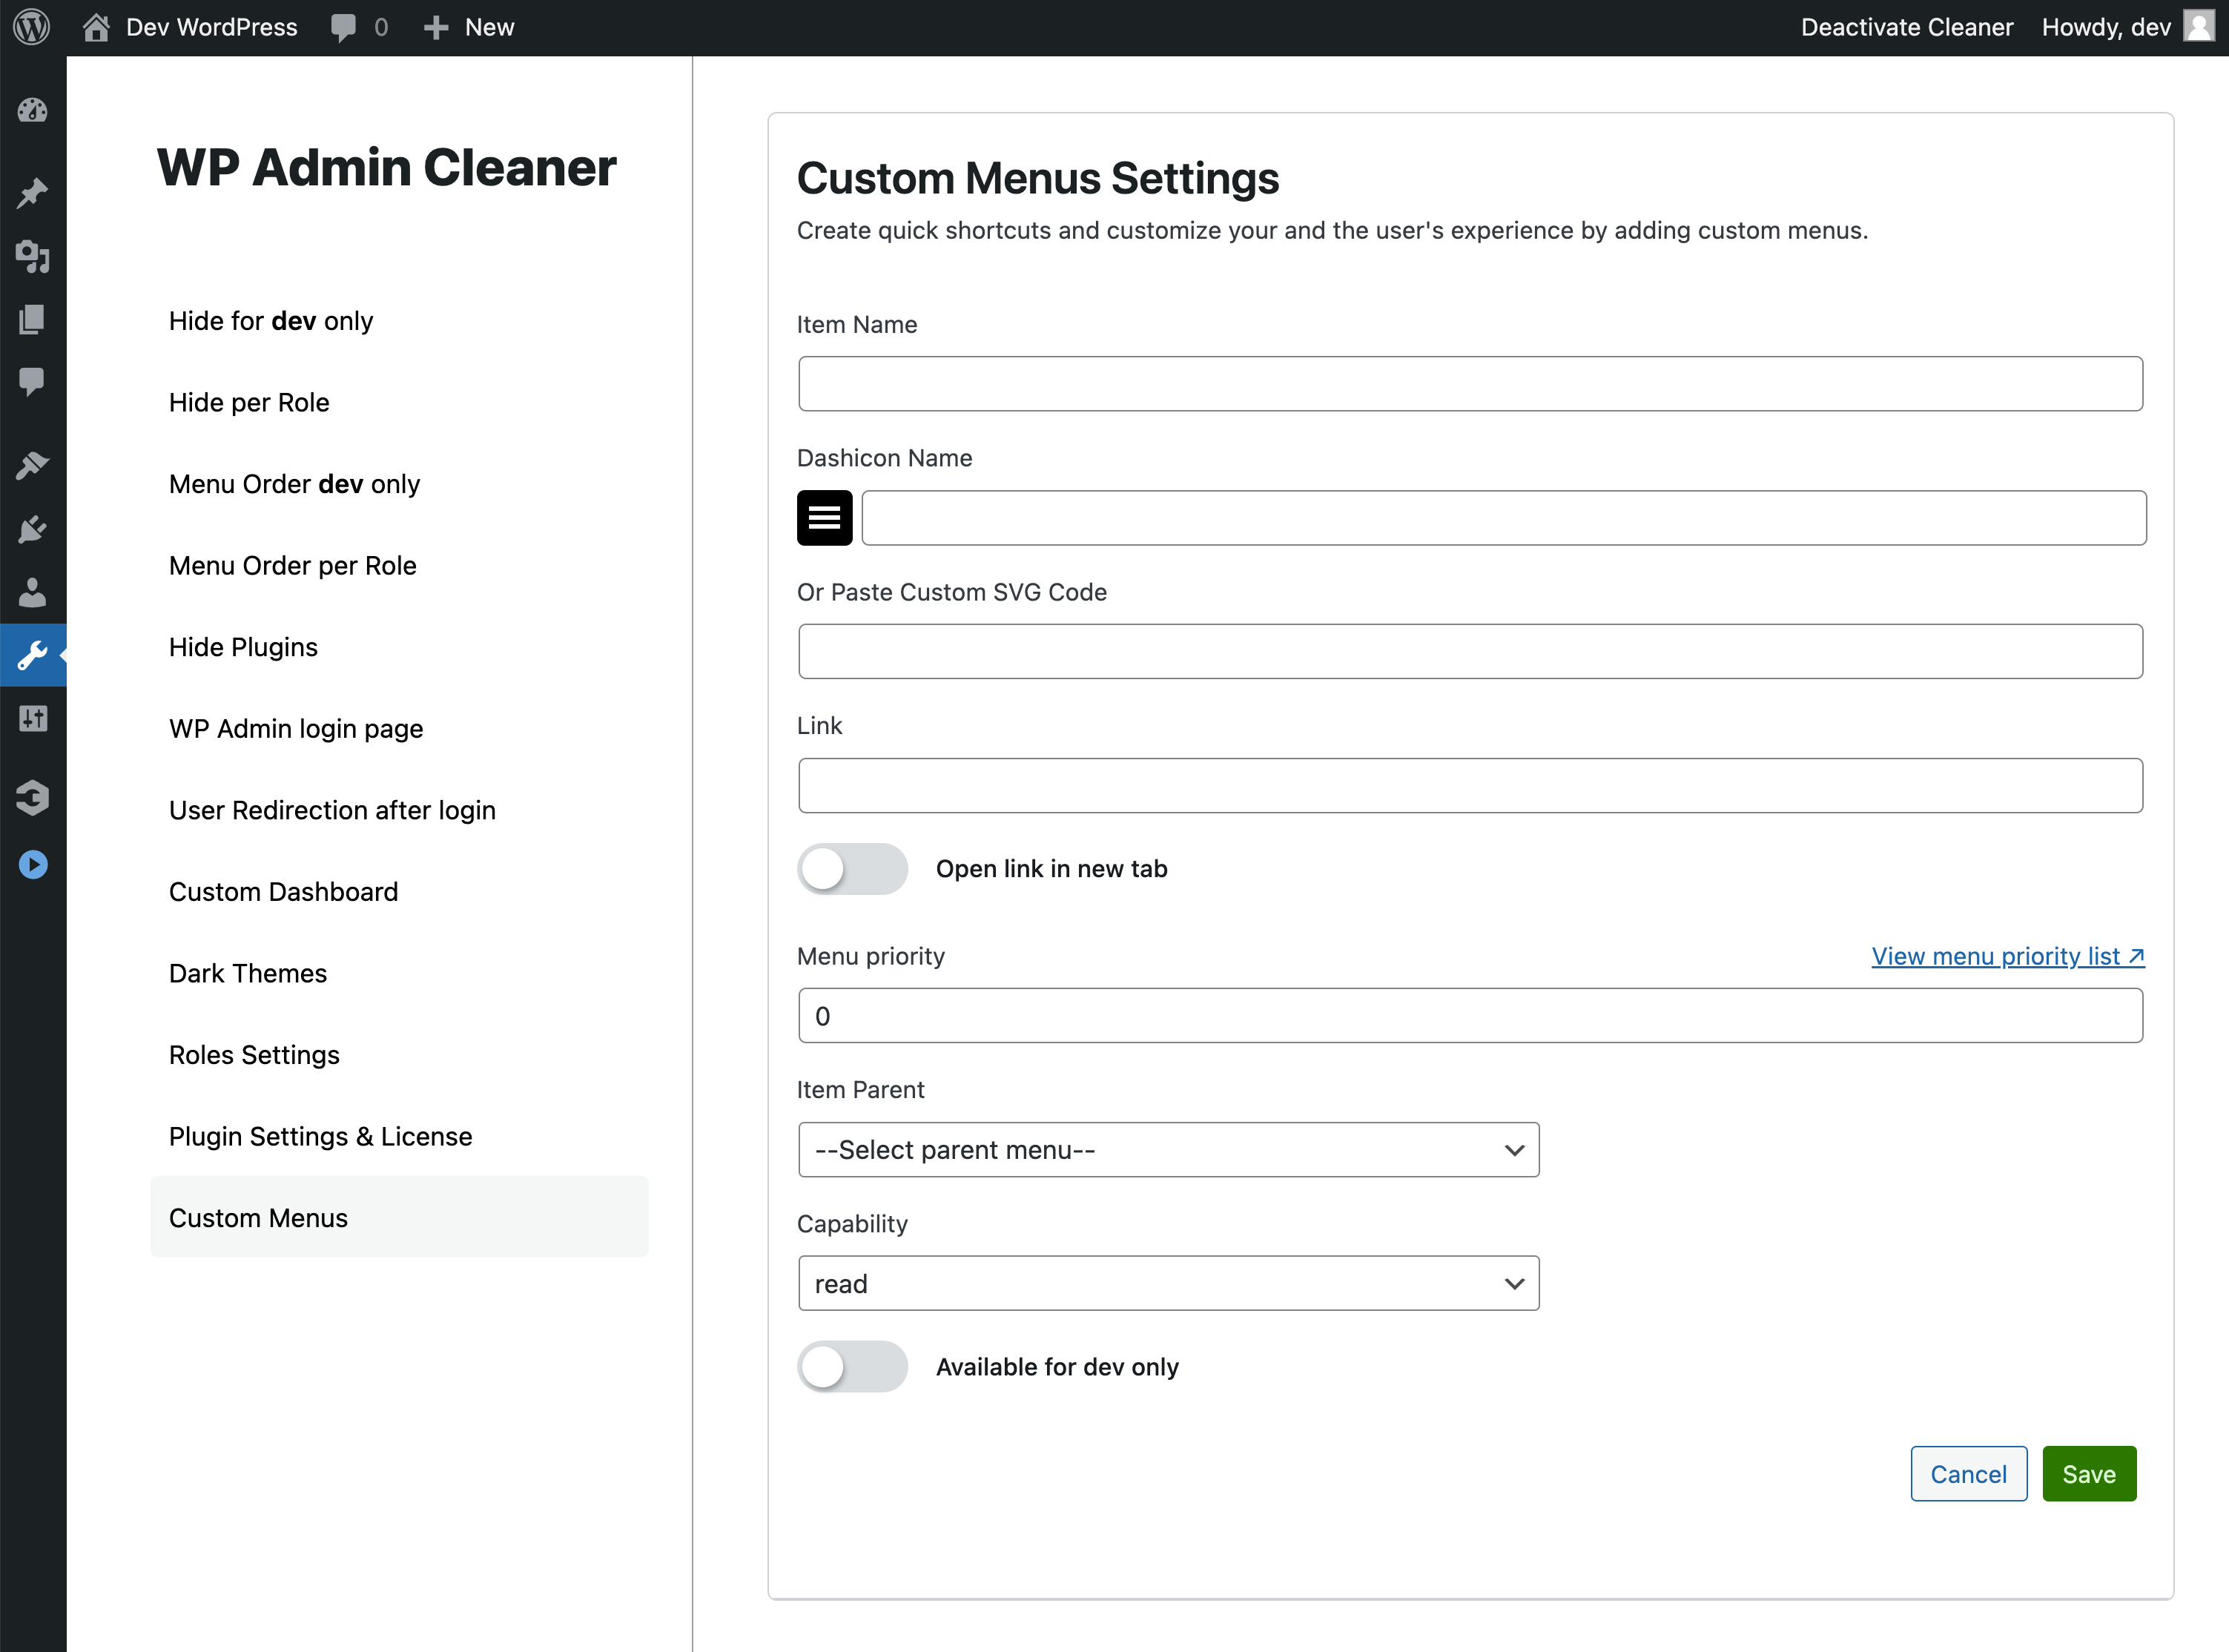Toggle Available for dev only

pos(852,1367)
